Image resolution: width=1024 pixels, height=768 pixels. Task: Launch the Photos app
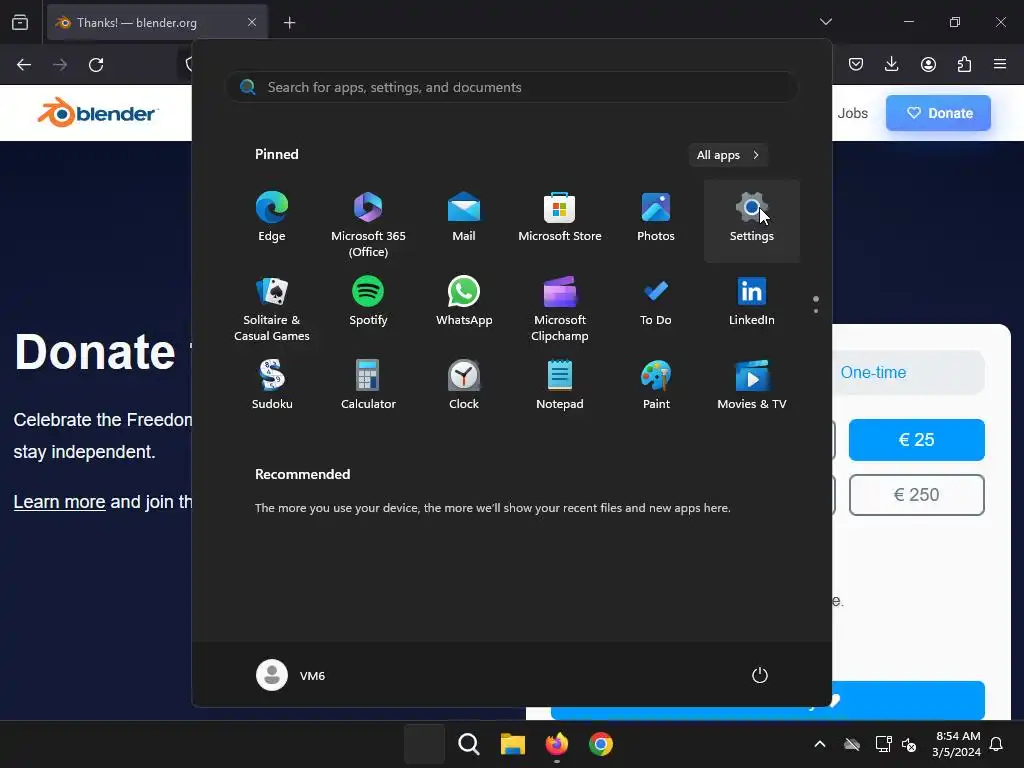pos(656,219)
